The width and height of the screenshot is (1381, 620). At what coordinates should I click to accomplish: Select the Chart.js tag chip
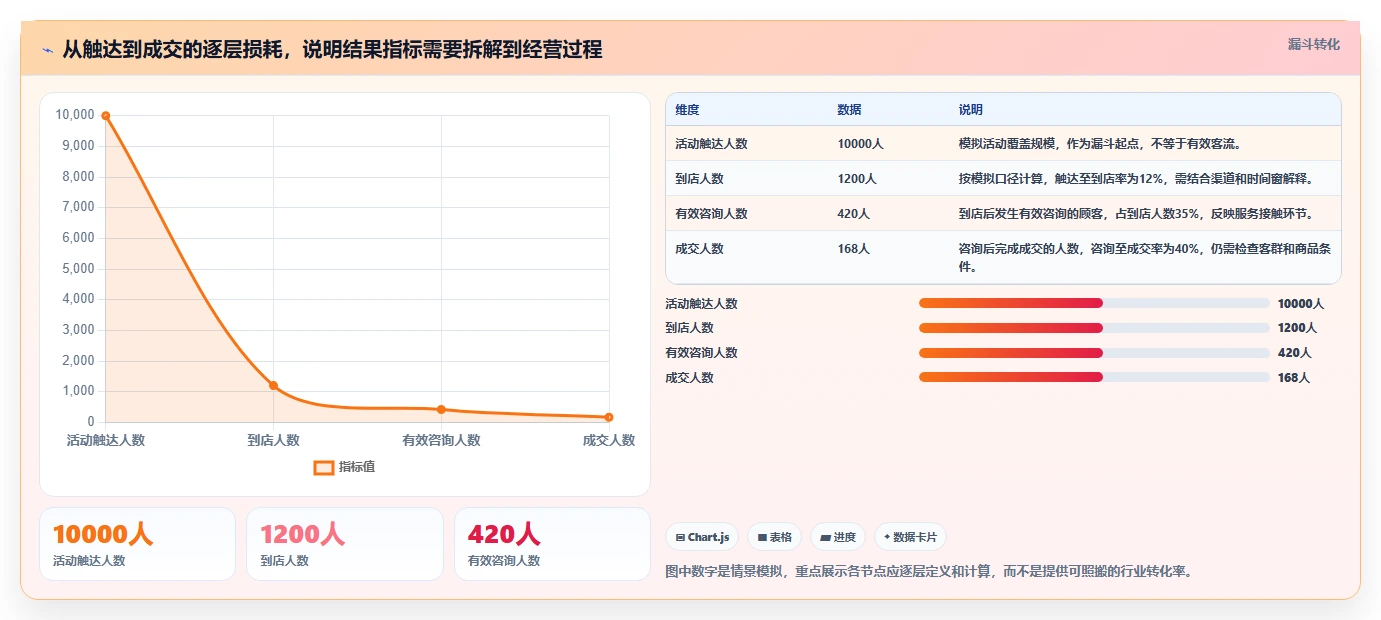click(702, 537)
